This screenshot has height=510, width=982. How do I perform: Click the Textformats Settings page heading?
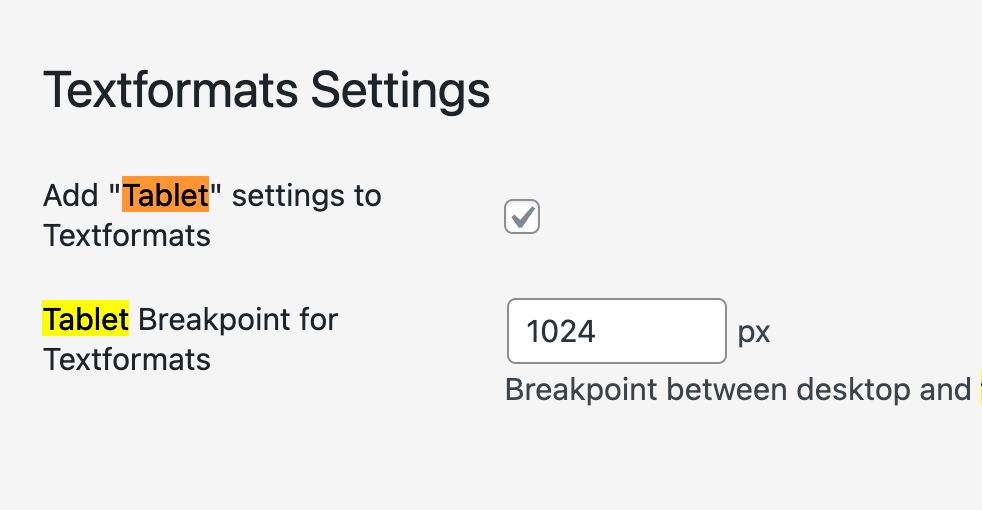pyautogui.click(x=267, y=90)
